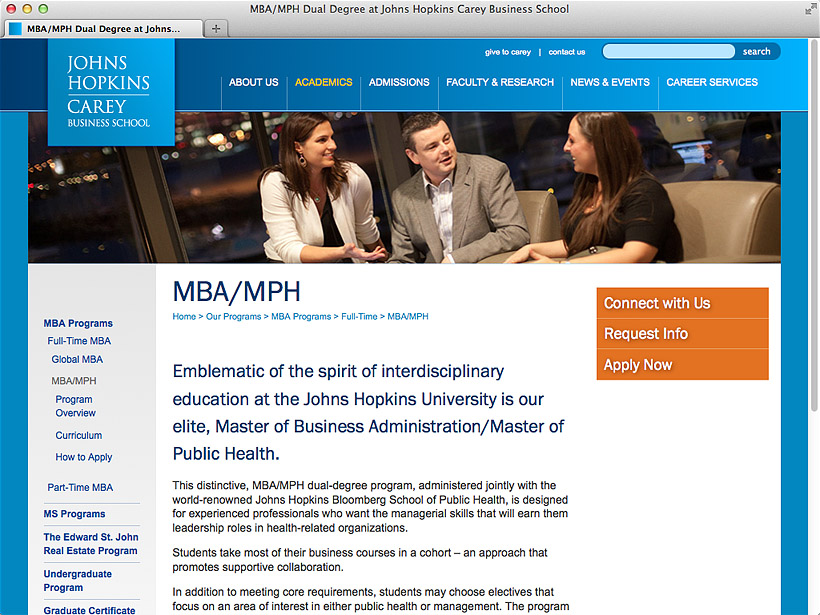
Task: Select the MBA/MPH Dual Degree browser tab
Action: (104, 29)
